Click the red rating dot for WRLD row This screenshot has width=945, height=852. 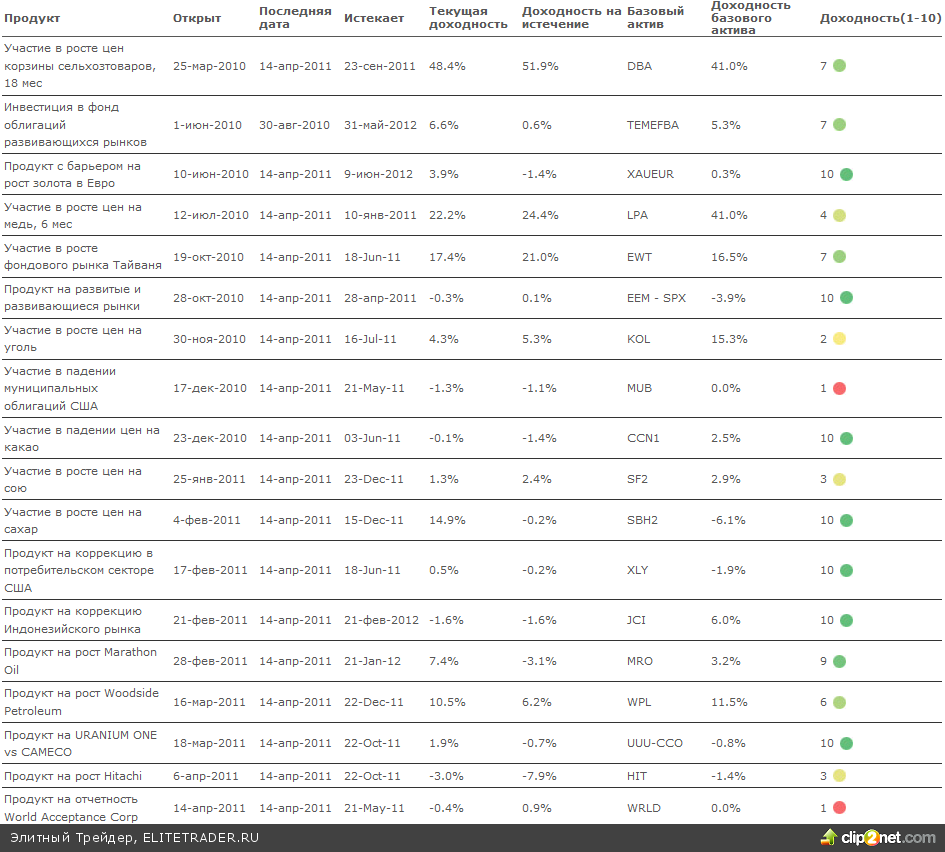click(x=839, y=808)
